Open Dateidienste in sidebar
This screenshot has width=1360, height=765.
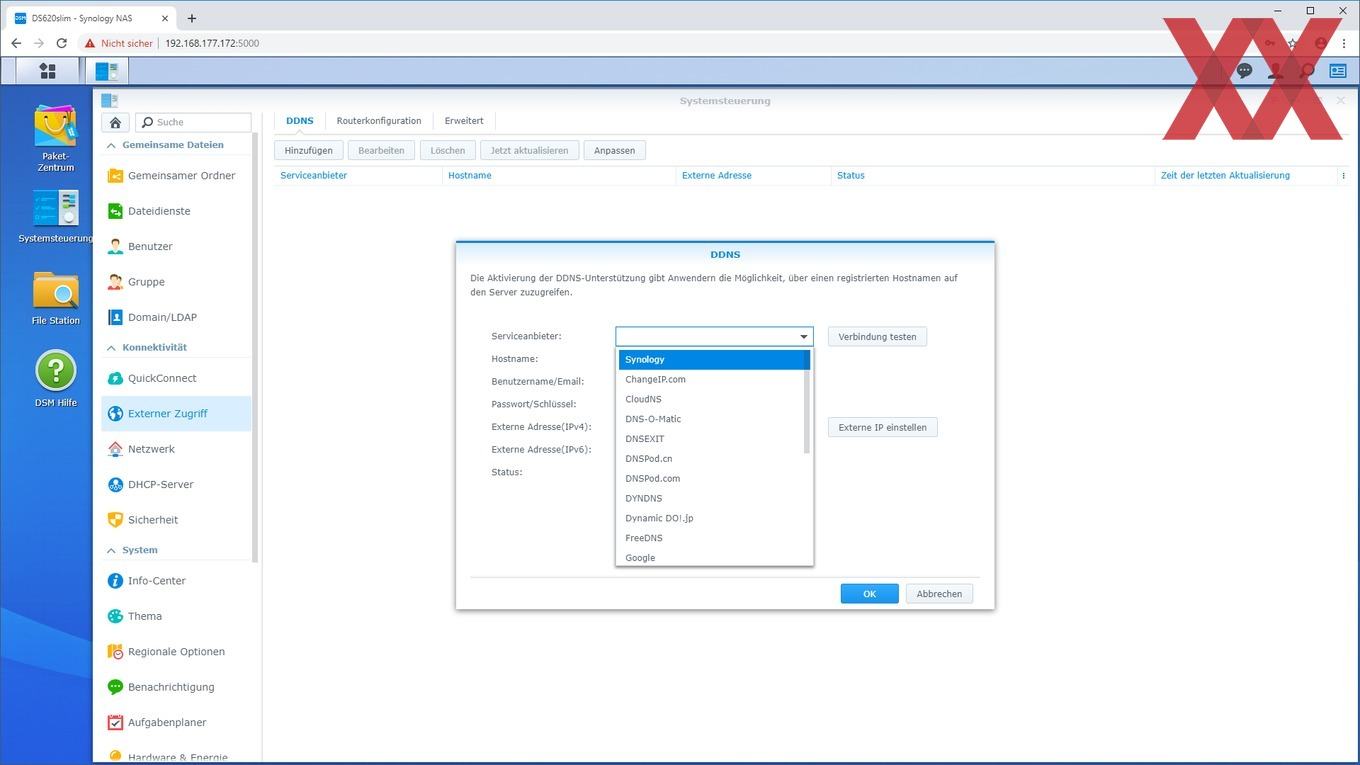point(176,211)
